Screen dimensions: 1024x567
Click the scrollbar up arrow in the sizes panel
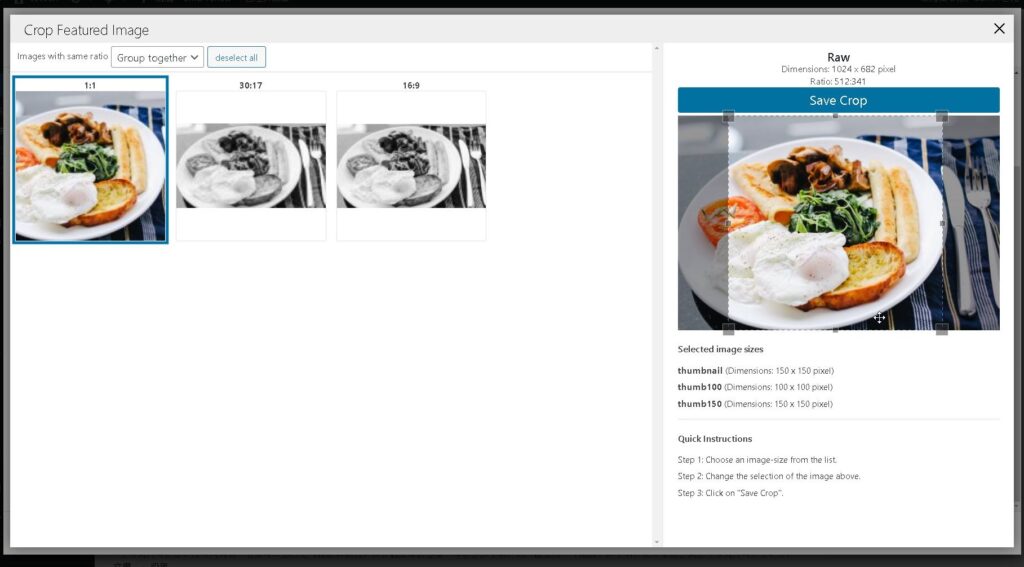coord(656,48)
